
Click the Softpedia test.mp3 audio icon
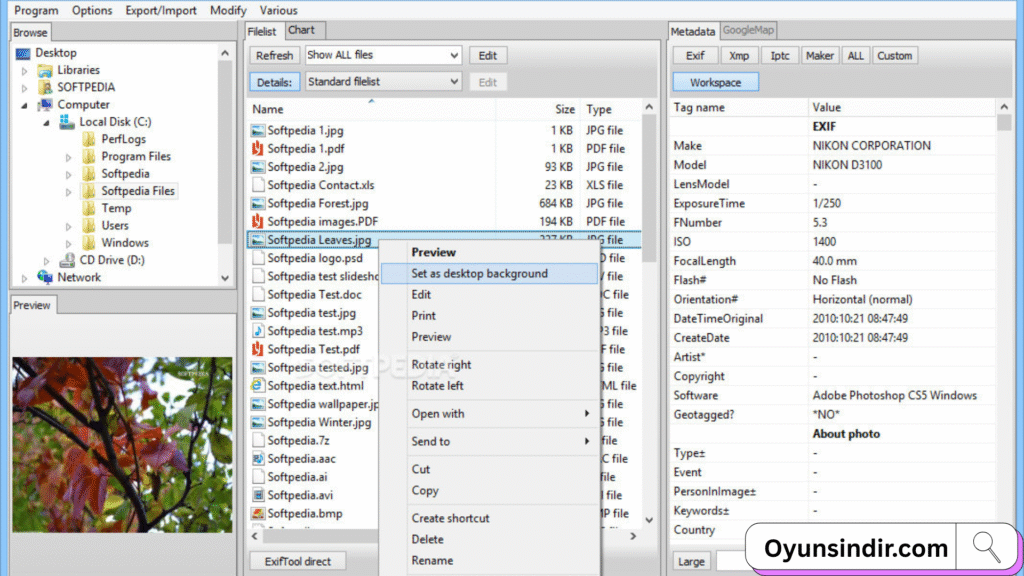pyautogui.click(x=258, y=331)
